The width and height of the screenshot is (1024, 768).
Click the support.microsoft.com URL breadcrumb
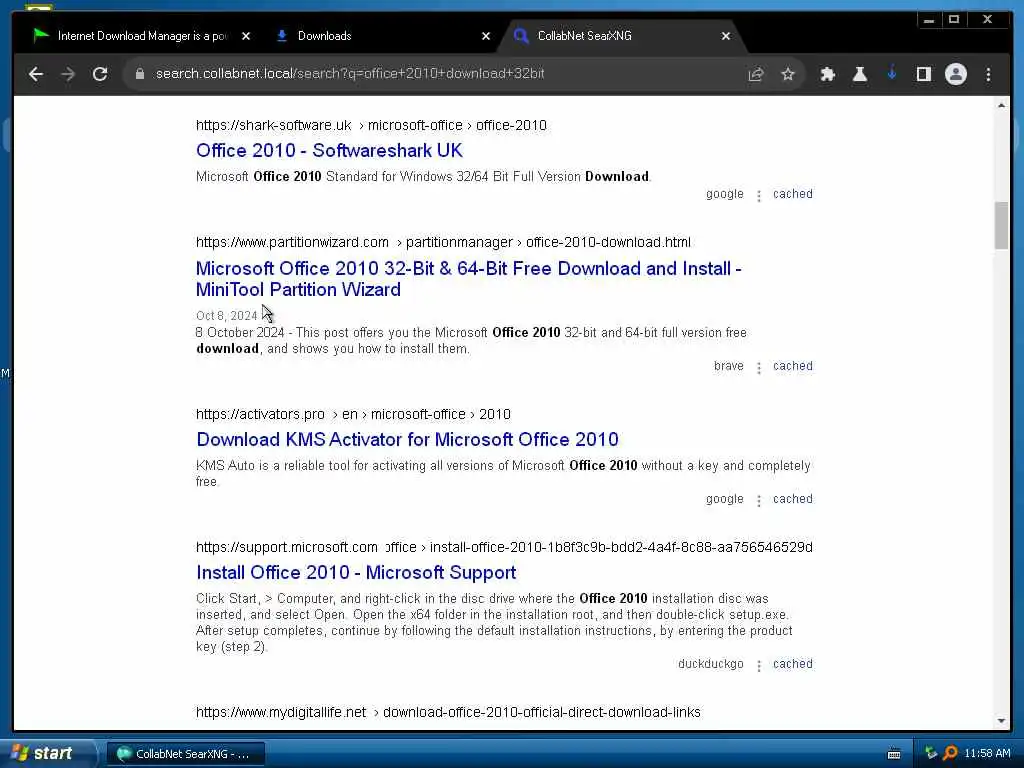coord(504,547)
